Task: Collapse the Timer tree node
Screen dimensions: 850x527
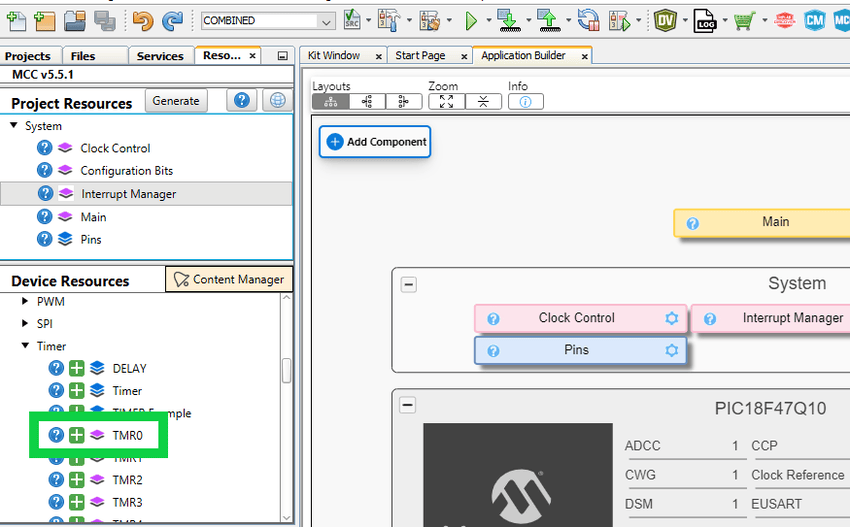Action: pos(26,346)
